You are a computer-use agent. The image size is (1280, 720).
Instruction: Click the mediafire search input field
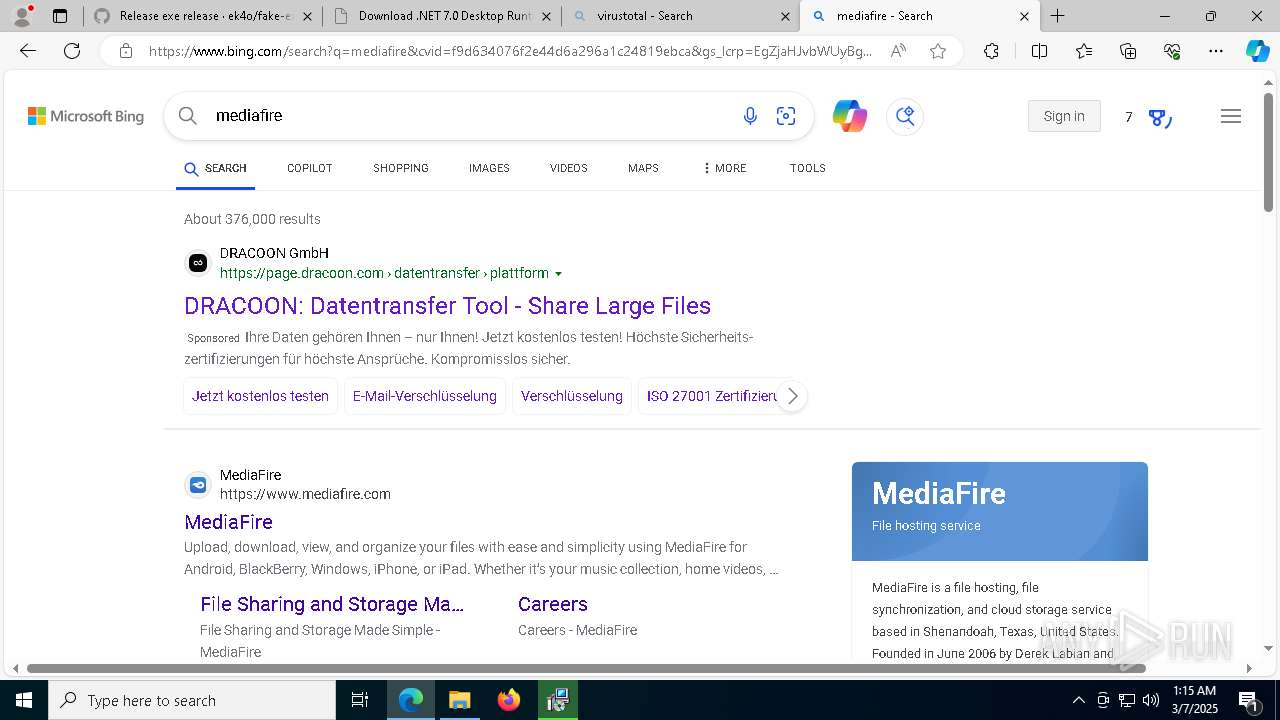(x=470, y=116)
